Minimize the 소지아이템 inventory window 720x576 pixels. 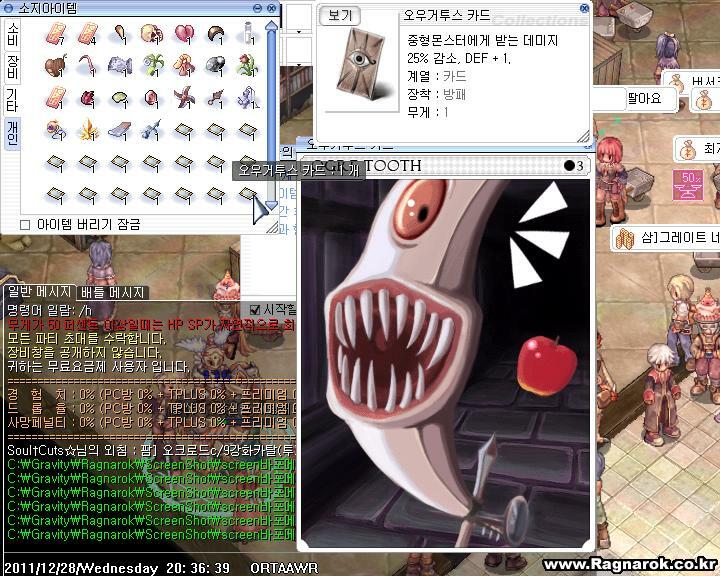pyautogui.click(x=258, y=8)
